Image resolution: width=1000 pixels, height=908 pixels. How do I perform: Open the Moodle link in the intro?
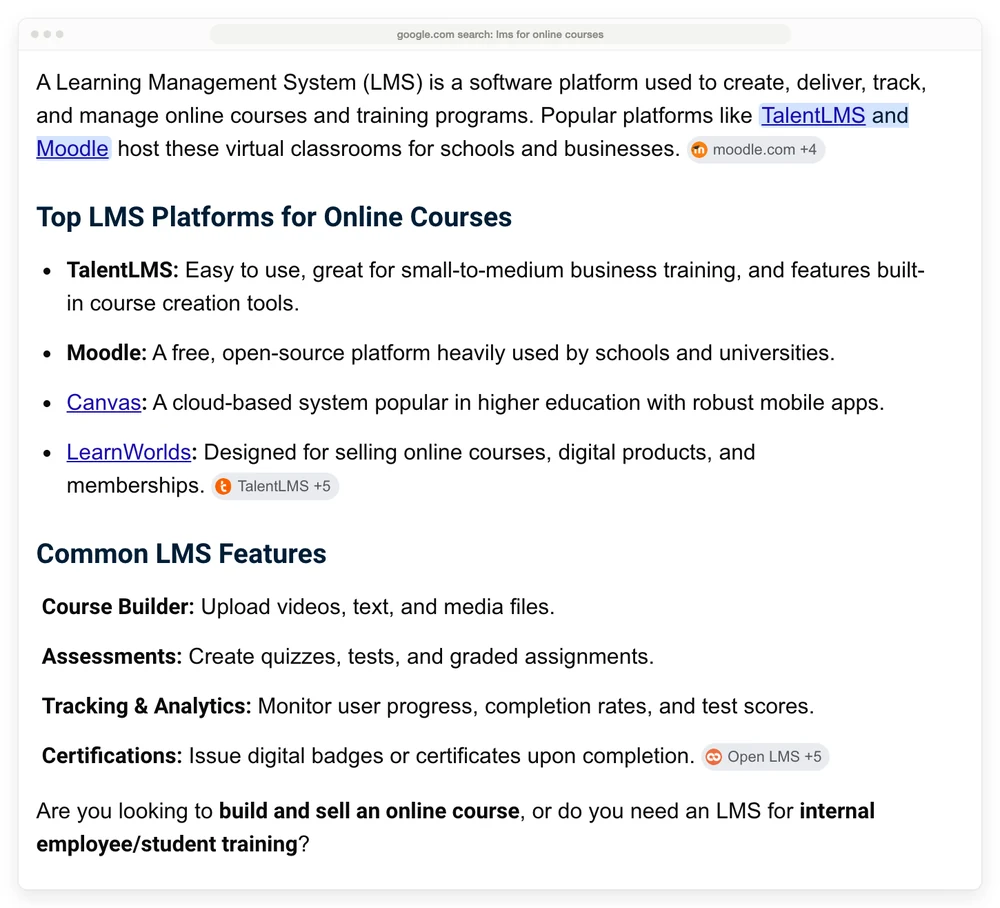pos(73,149)
